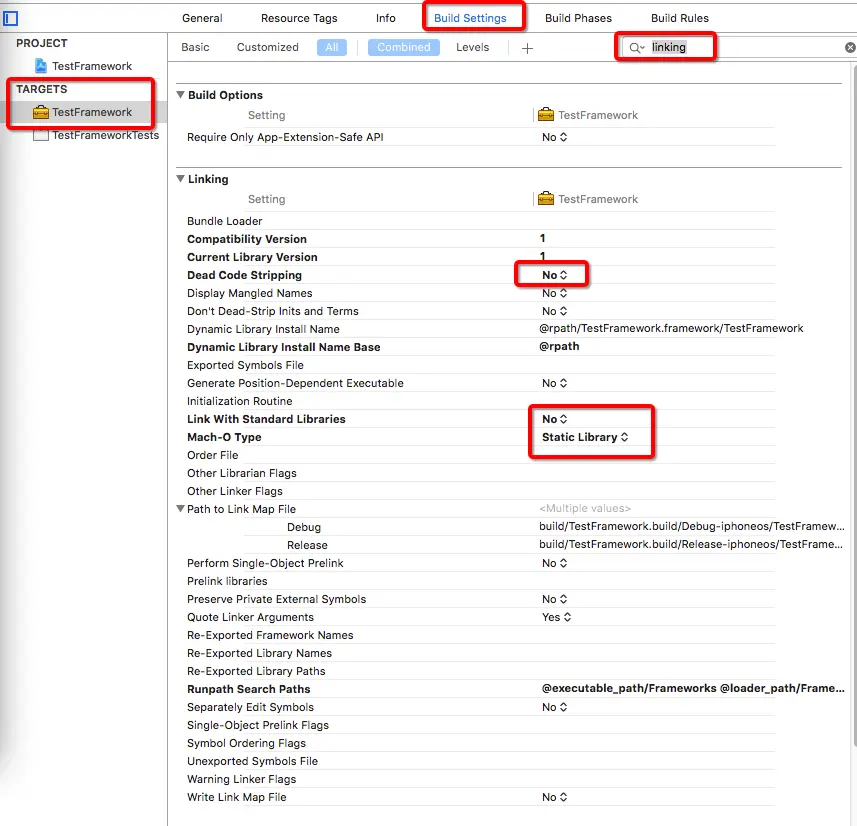Open Link With Standard Libraries dropdown
The height and width of the screenshot is (826, 857).
pyautogui.click(x=554, y=419)
